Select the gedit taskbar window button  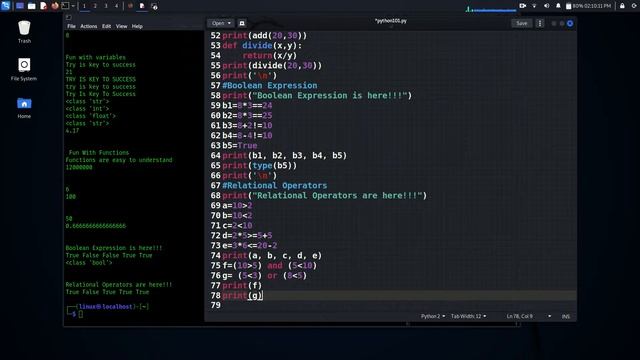point(142,6)
